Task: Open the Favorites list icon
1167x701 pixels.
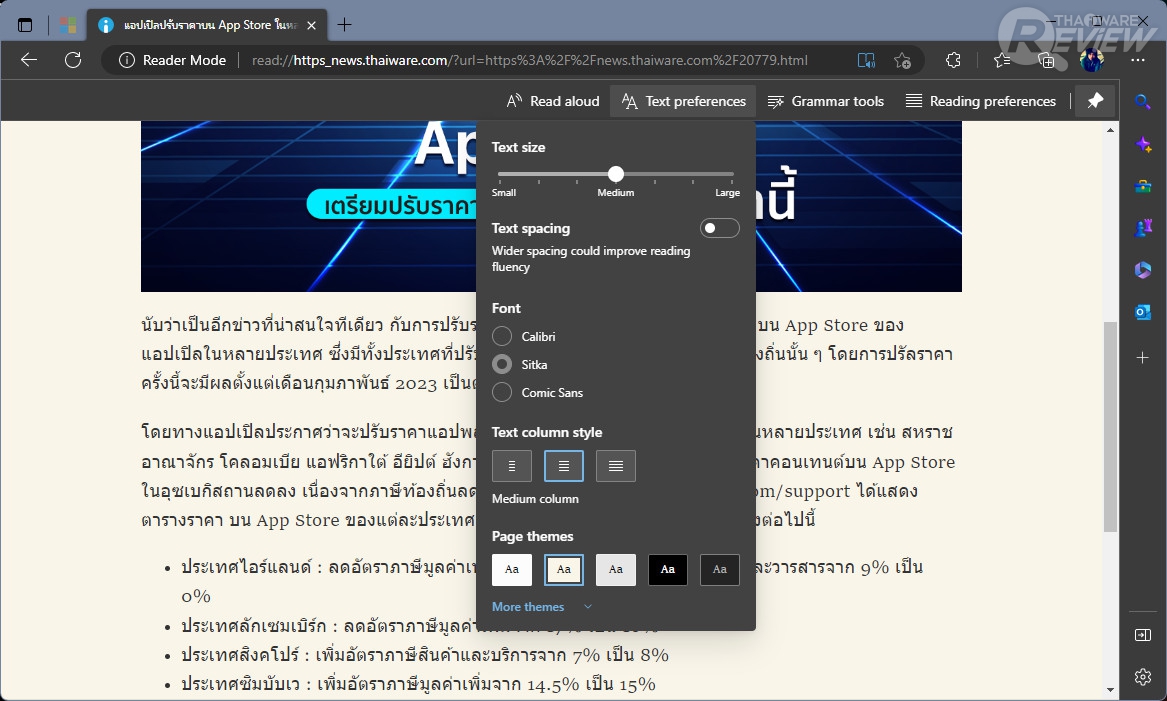Action: (x=1002, y=60)
